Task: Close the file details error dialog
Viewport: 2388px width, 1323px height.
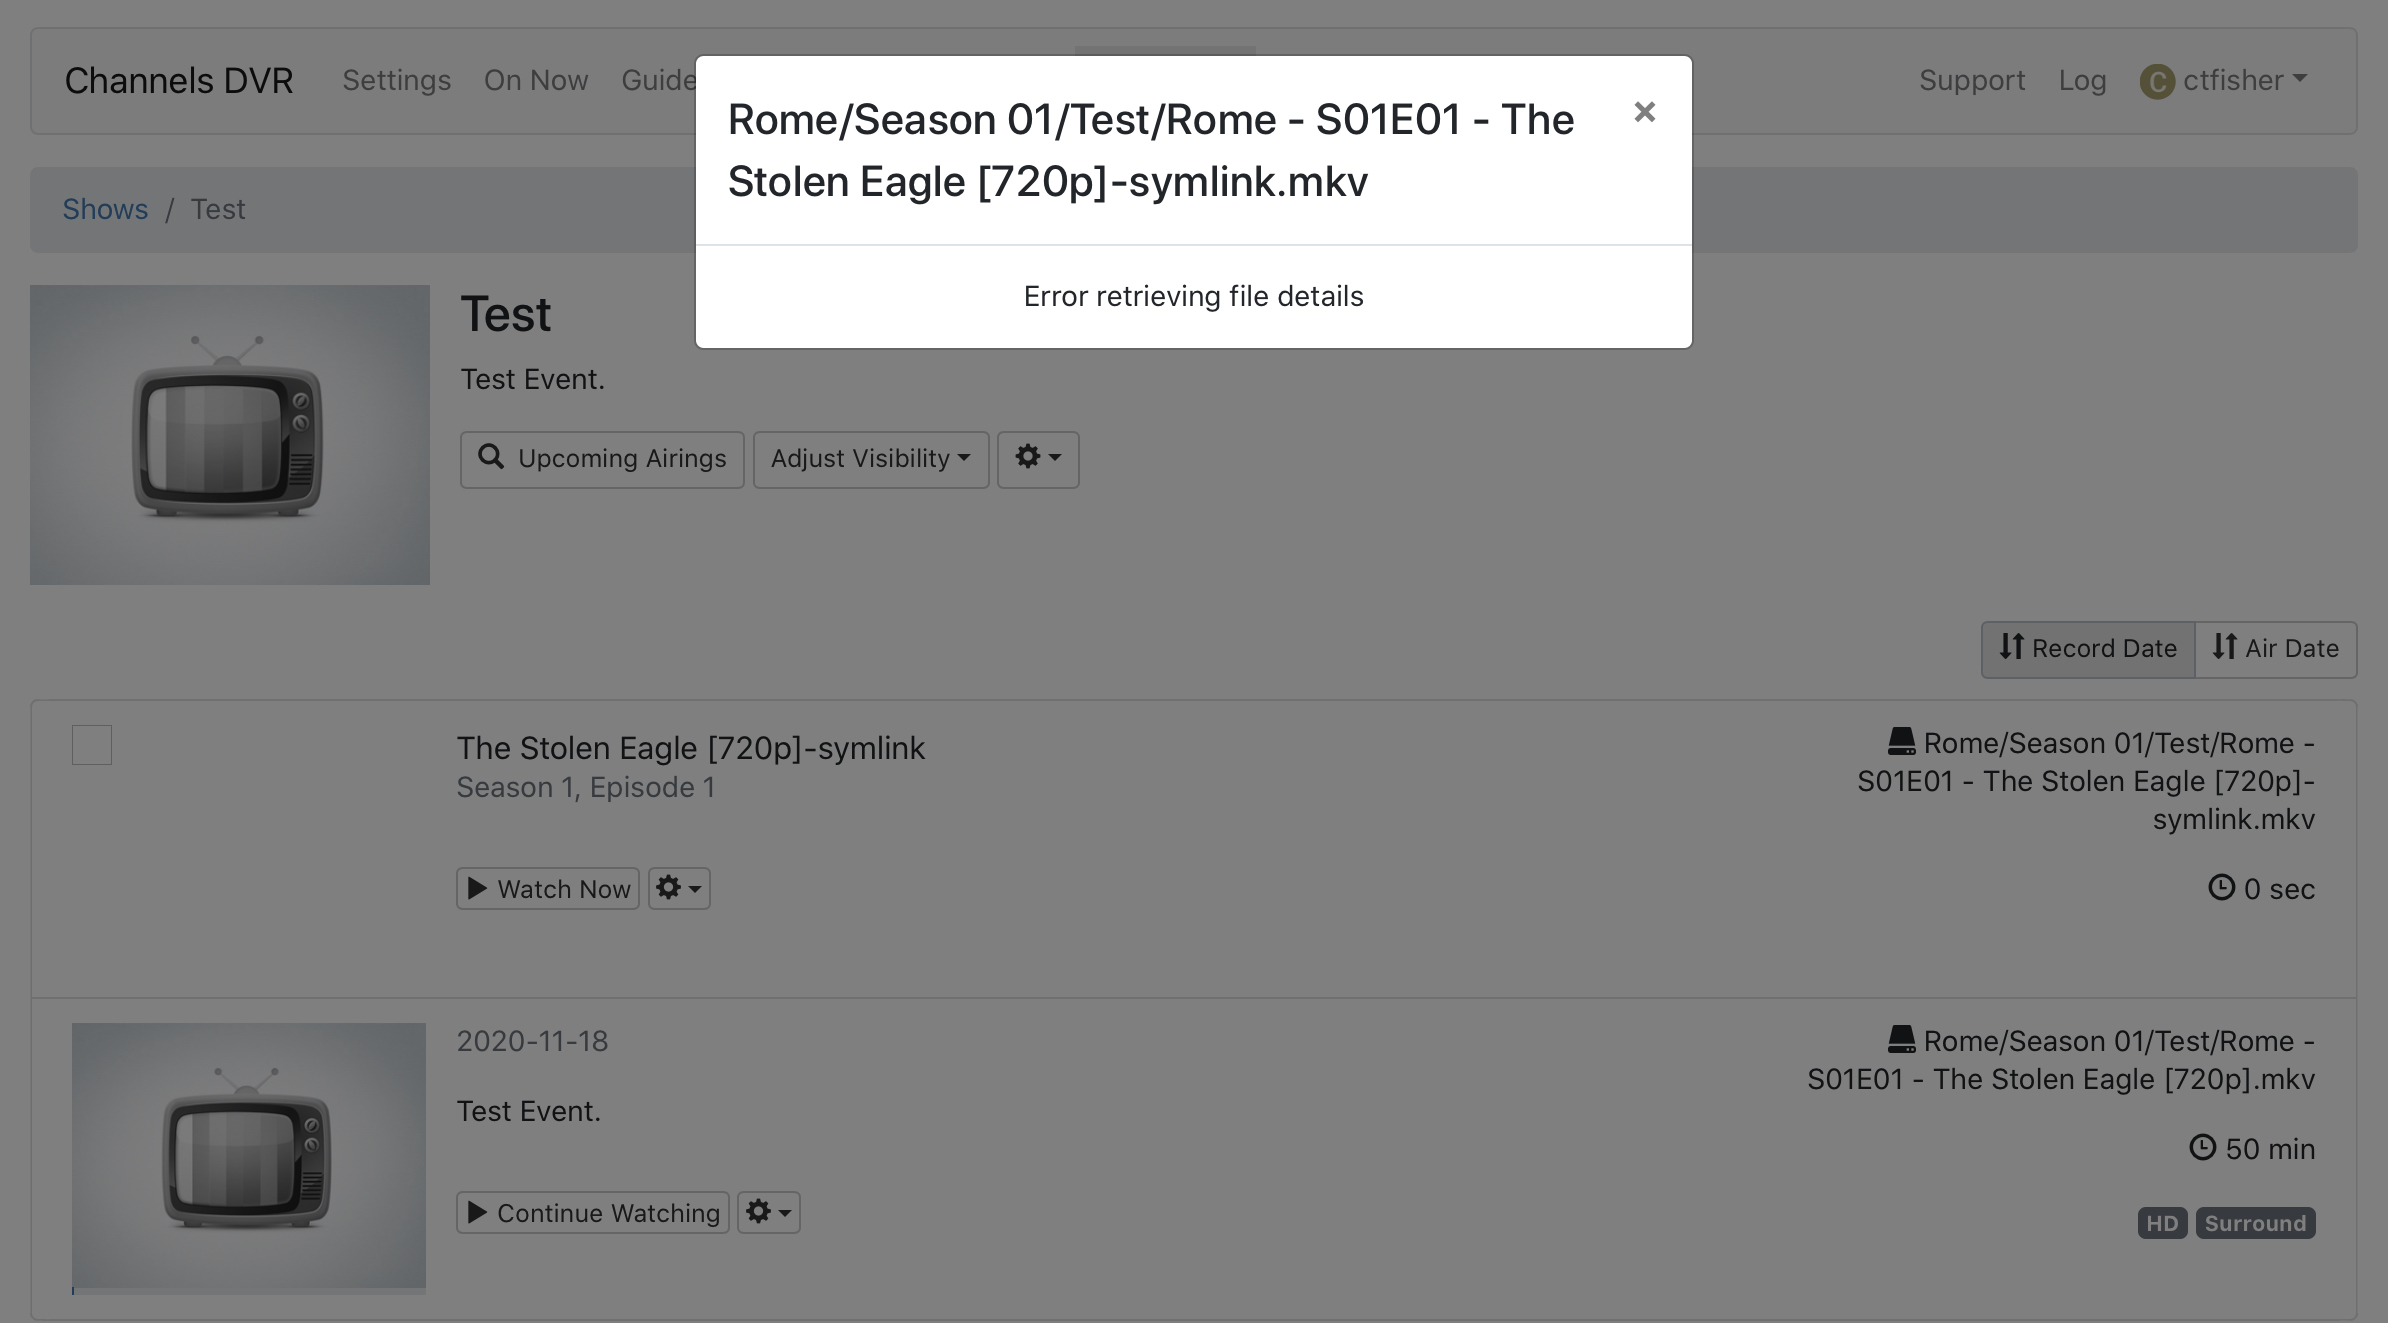Action: 1644,113
